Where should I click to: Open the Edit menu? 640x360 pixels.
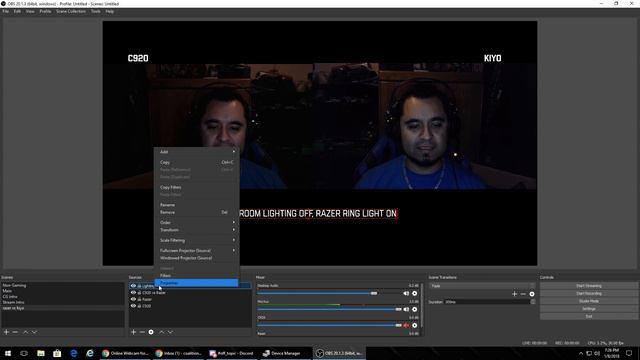point(17,11)
